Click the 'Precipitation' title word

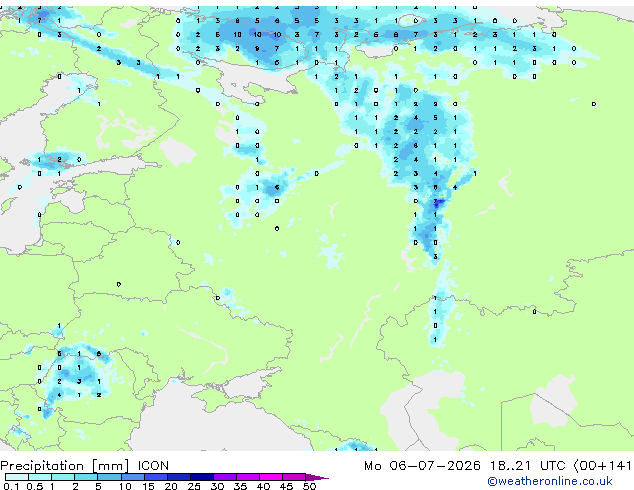[42, 466]
